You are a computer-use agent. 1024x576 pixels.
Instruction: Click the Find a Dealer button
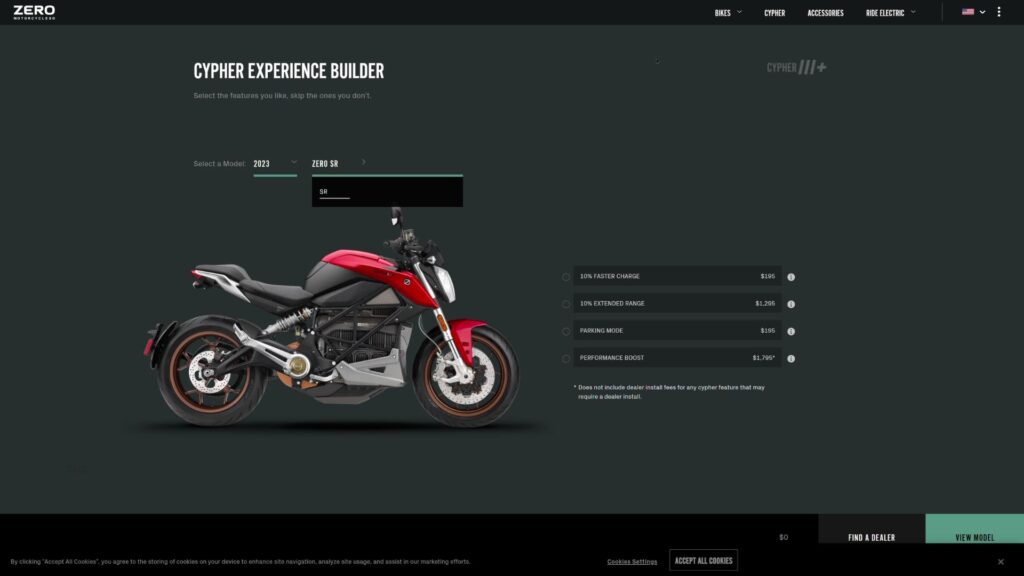click(871, 537)
